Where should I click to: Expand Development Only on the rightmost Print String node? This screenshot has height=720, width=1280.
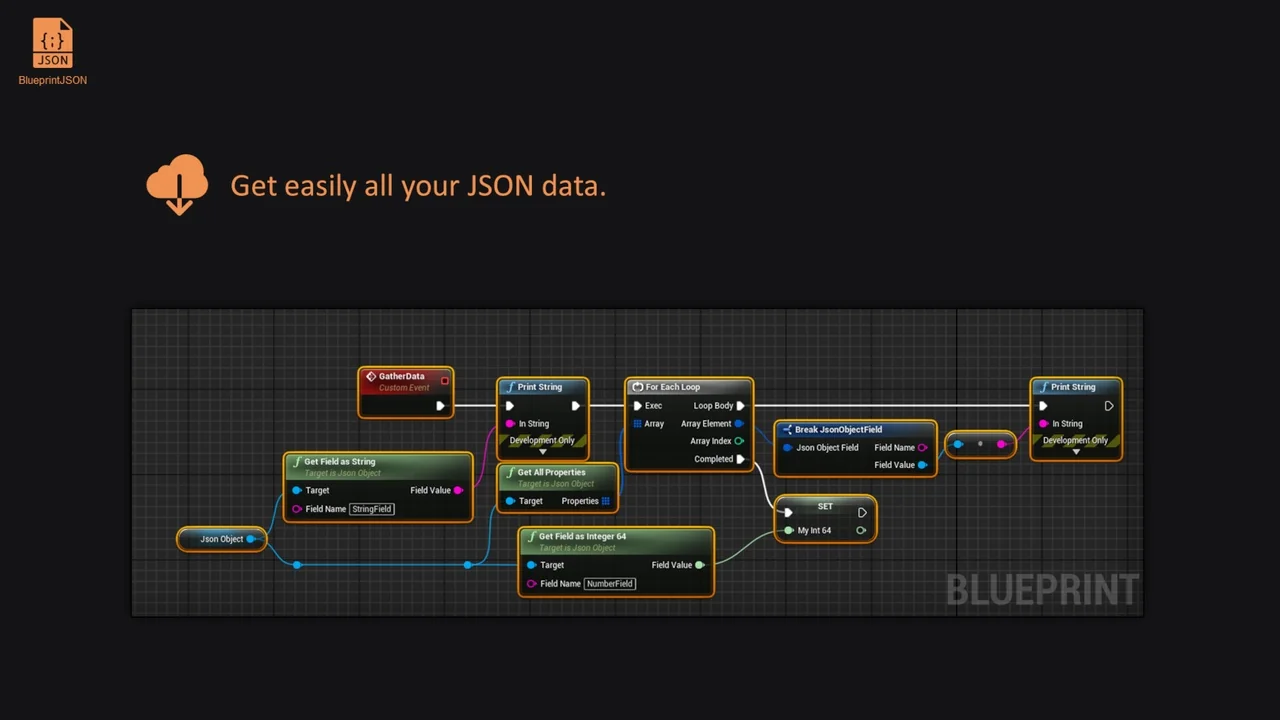tap(1076, 452)
